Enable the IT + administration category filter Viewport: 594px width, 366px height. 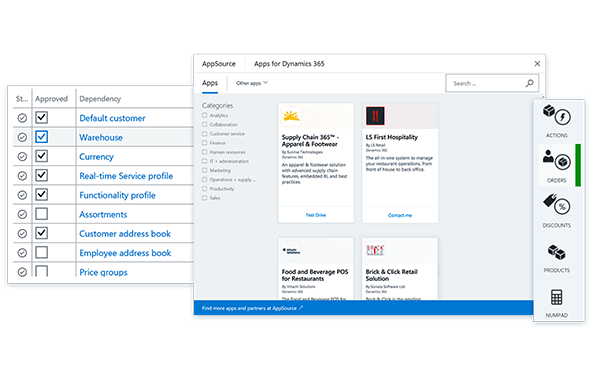tap(205, 161)
